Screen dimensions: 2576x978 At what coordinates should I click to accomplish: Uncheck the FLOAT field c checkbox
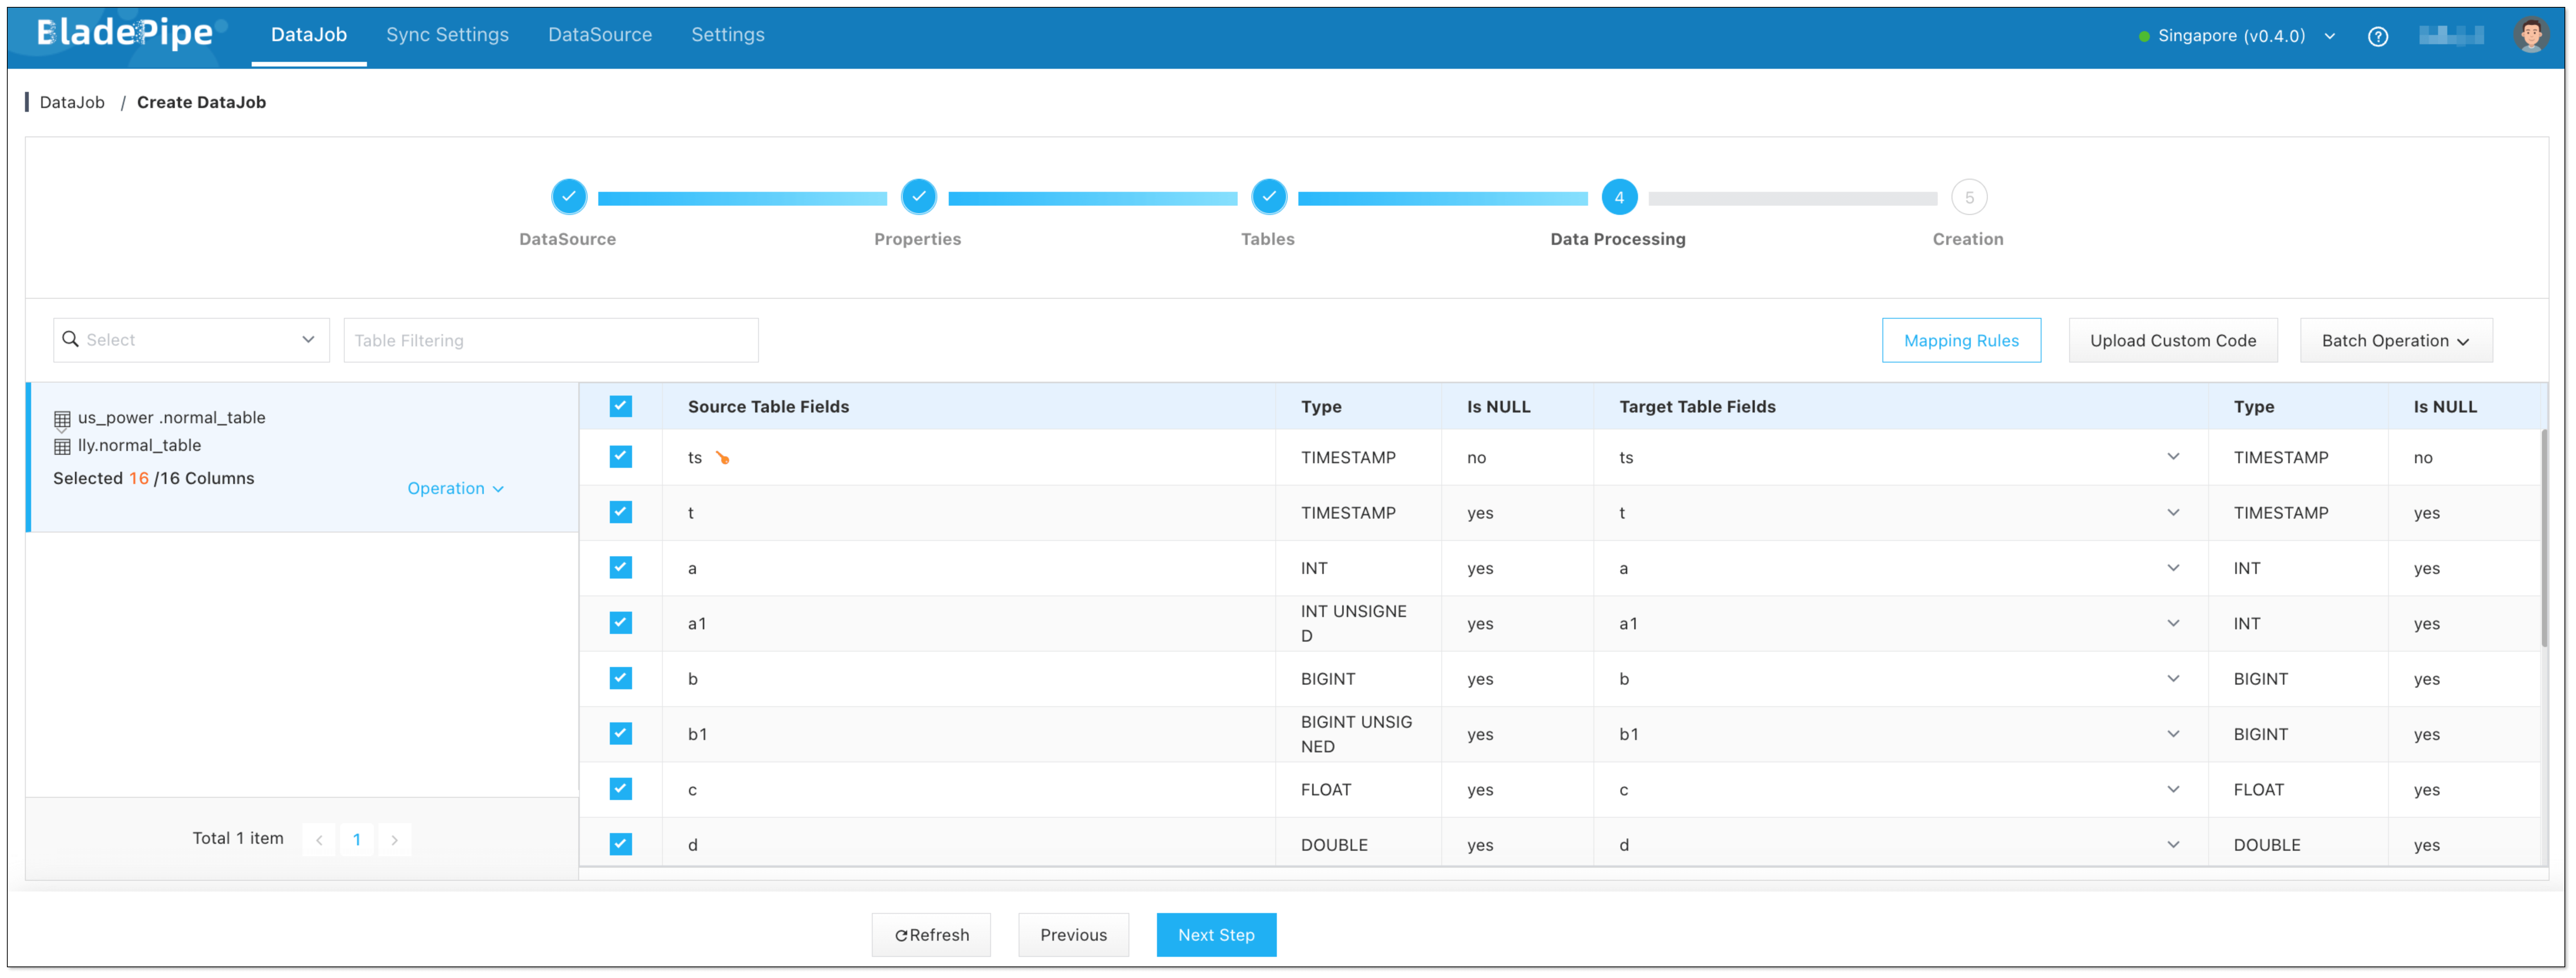coord(620,789)
